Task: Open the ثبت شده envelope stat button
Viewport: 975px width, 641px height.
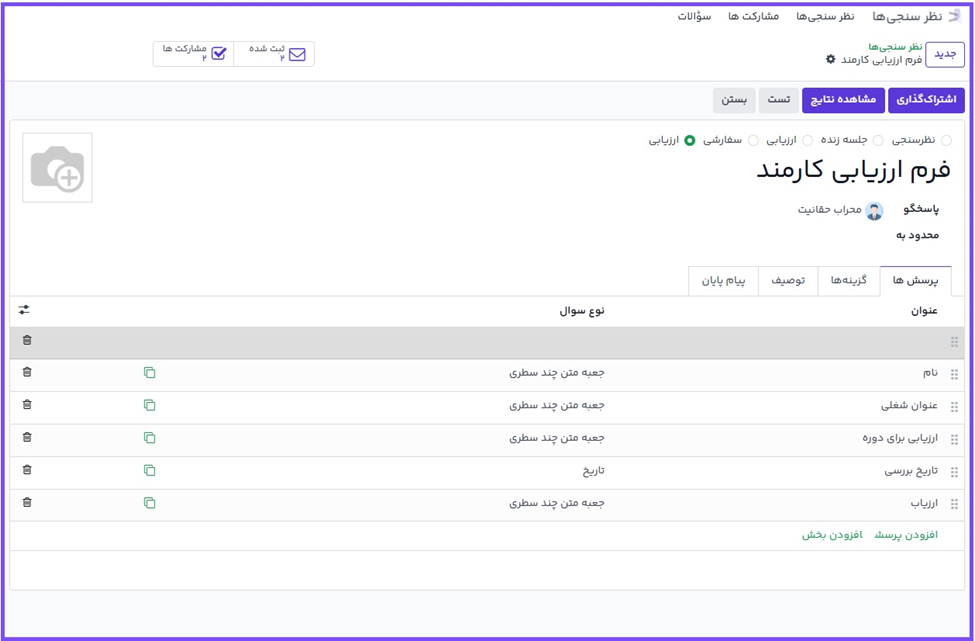Action: [274, 54]
